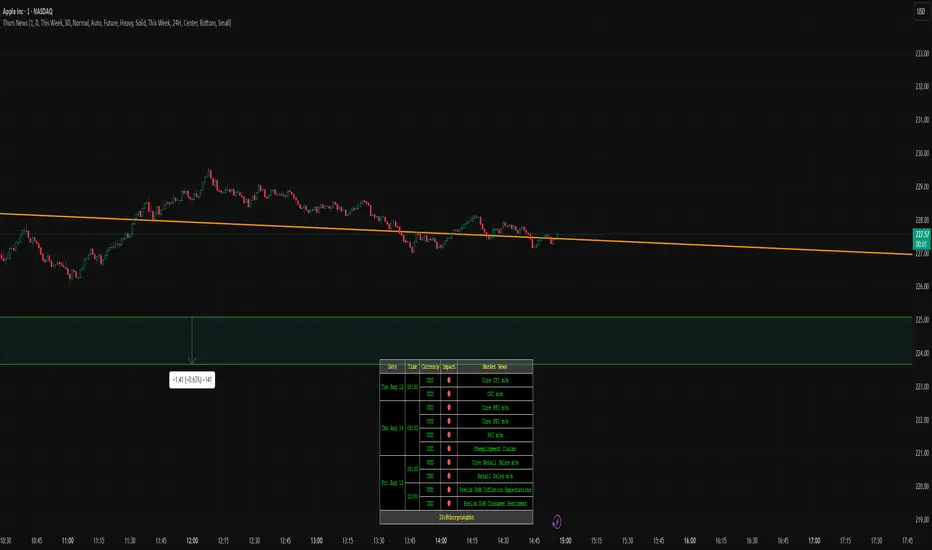Open the USD currency selector
Viewport: 932px width, 550px height.
coord(919,11)
